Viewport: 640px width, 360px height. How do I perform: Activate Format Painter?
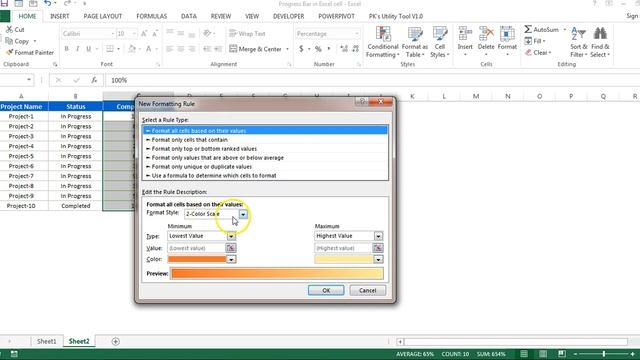30,53
